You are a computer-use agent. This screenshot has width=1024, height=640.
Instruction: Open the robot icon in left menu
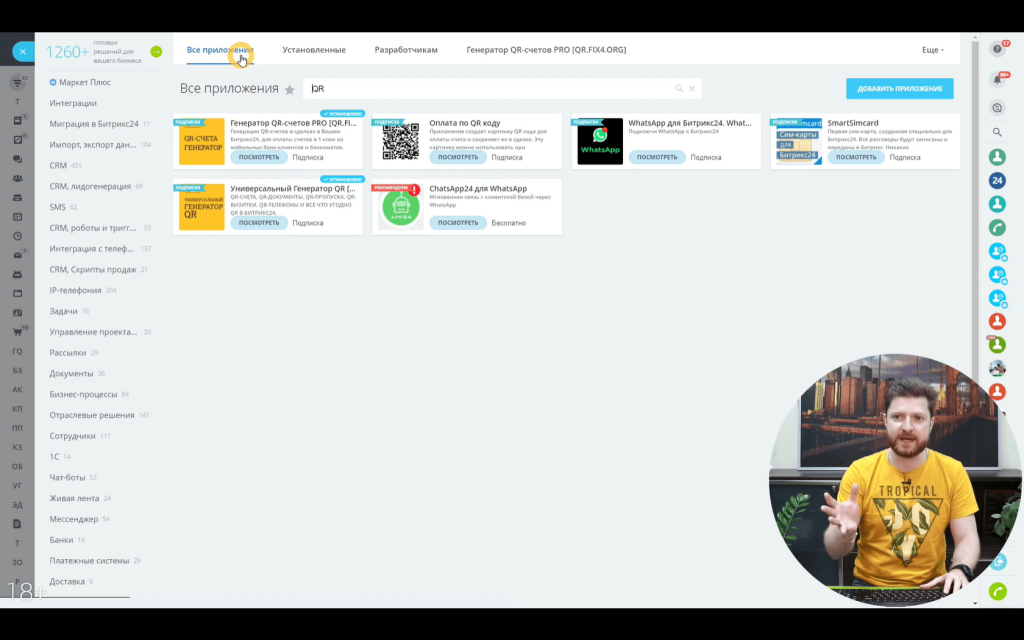point(18,274)
